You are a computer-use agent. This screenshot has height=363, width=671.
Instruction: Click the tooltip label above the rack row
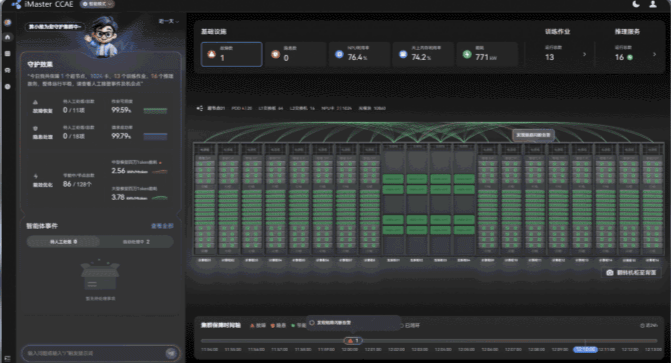pos(533,135)
